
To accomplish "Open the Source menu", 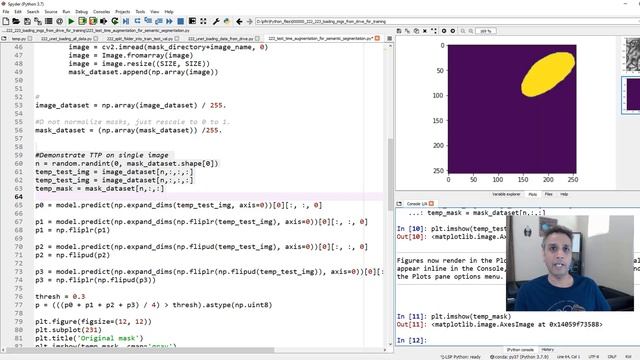I will [51, 12].
